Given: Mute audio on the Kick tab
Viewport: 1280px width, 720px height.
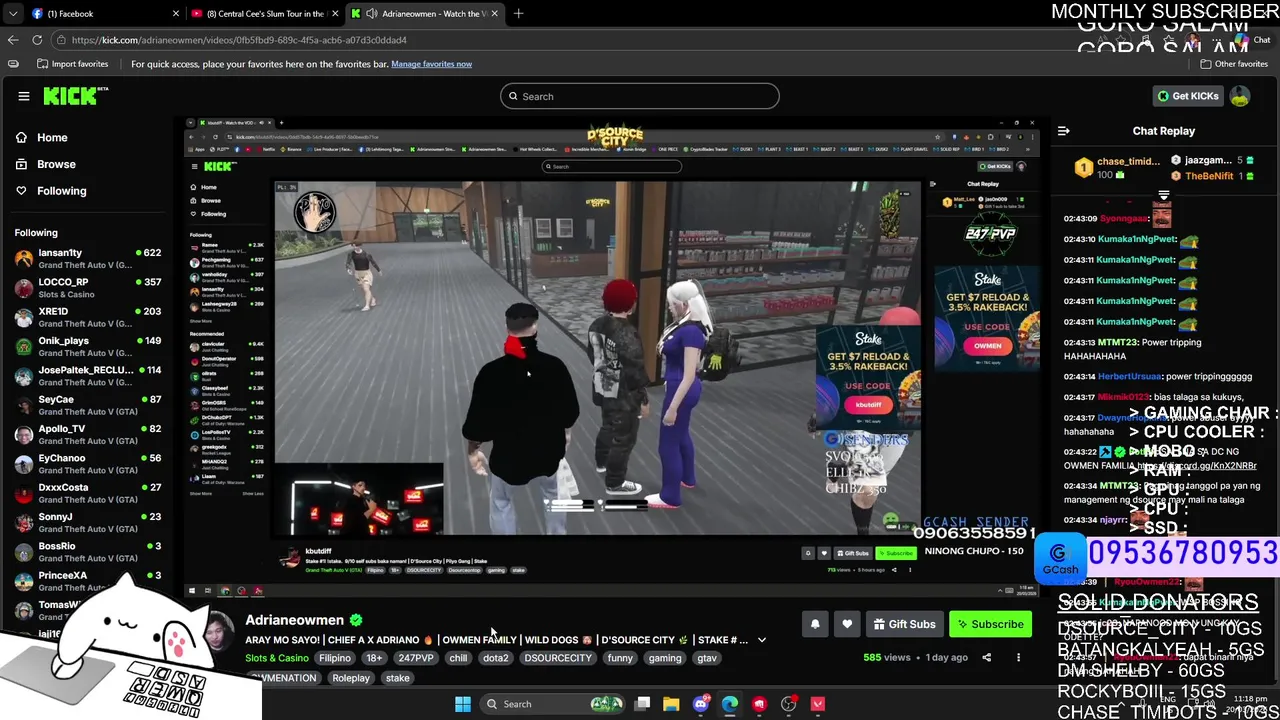Looking at the screenshot, I should [x=372, y=14].
